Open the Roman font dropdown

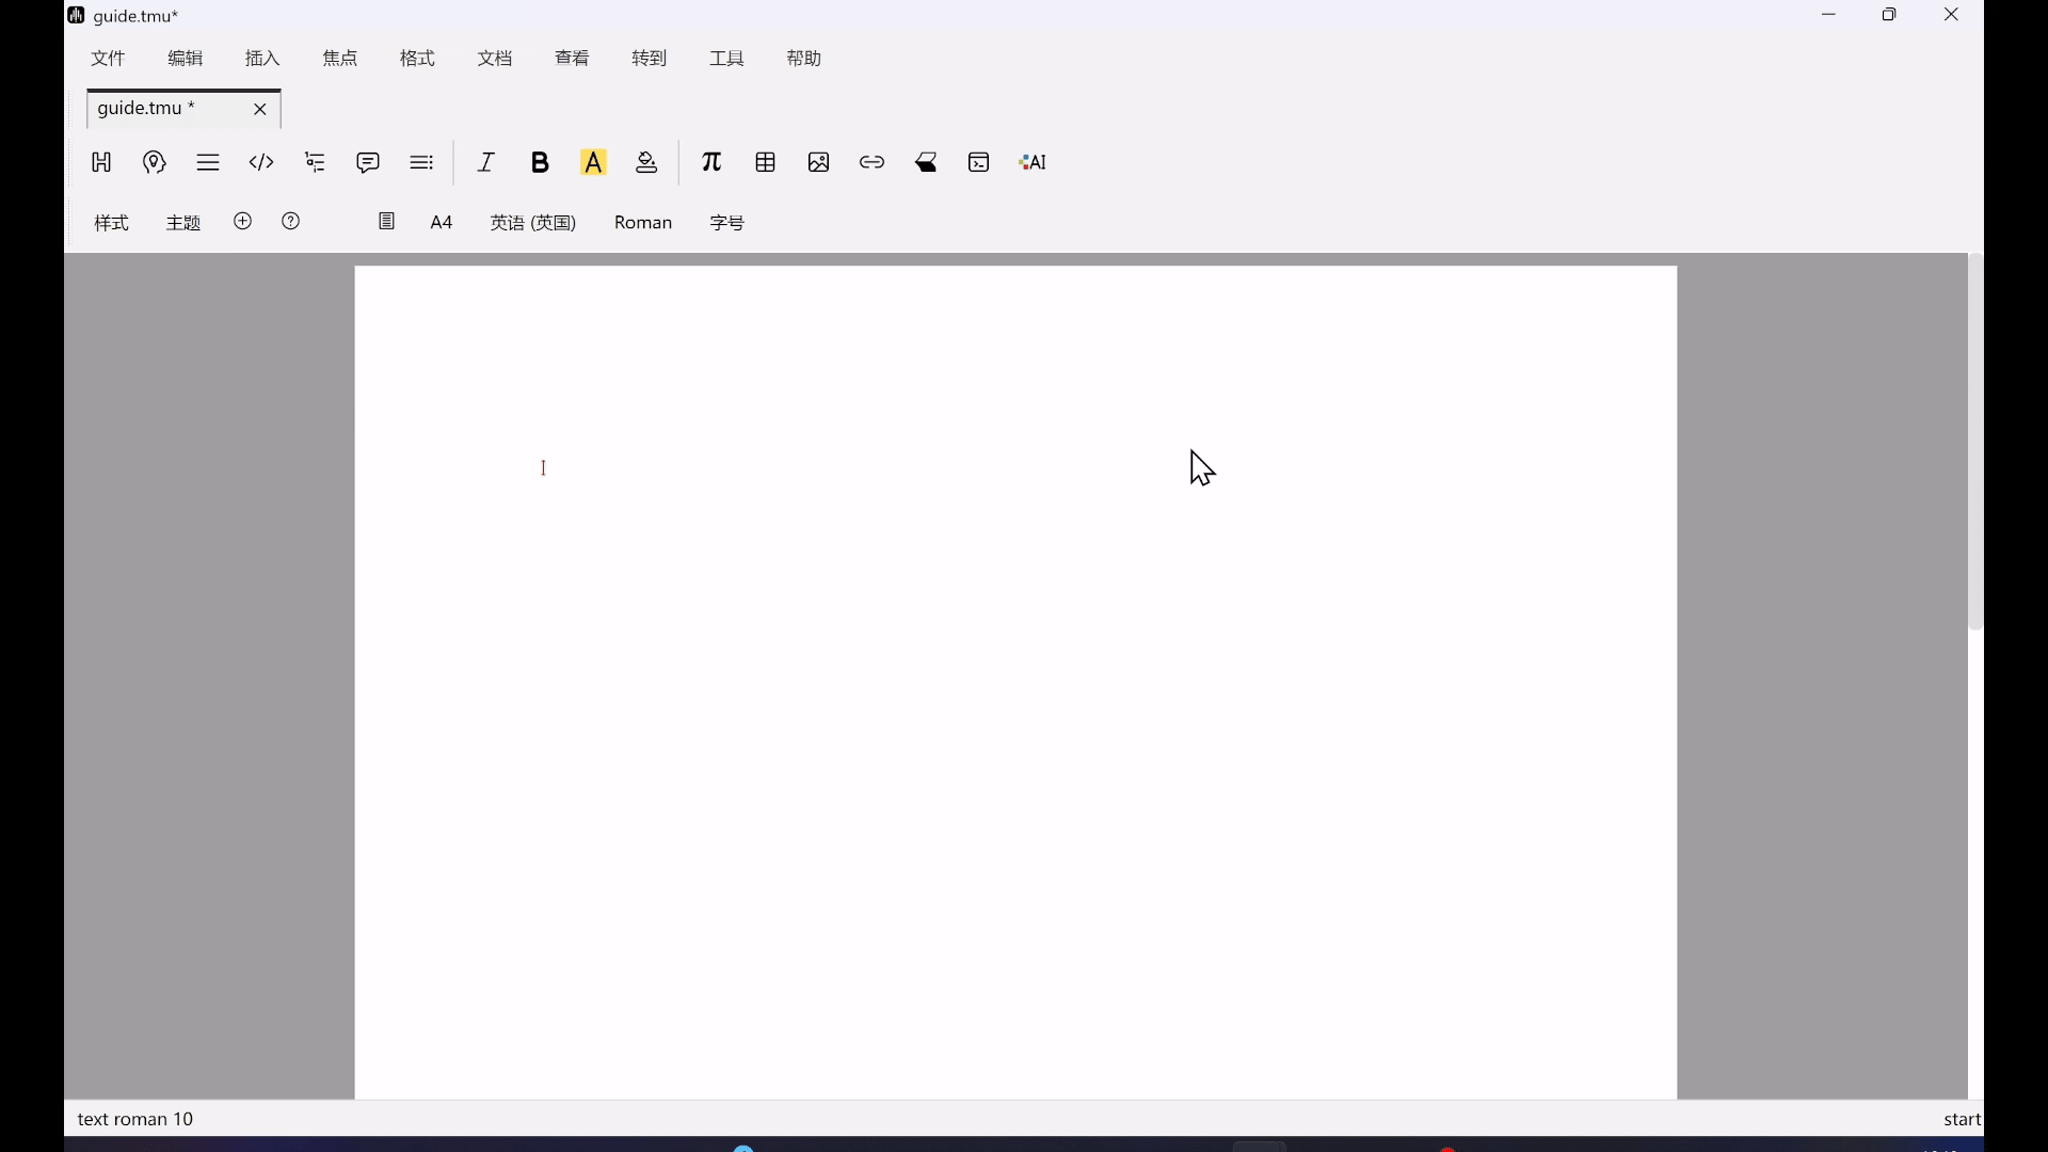tap(642, 222)
